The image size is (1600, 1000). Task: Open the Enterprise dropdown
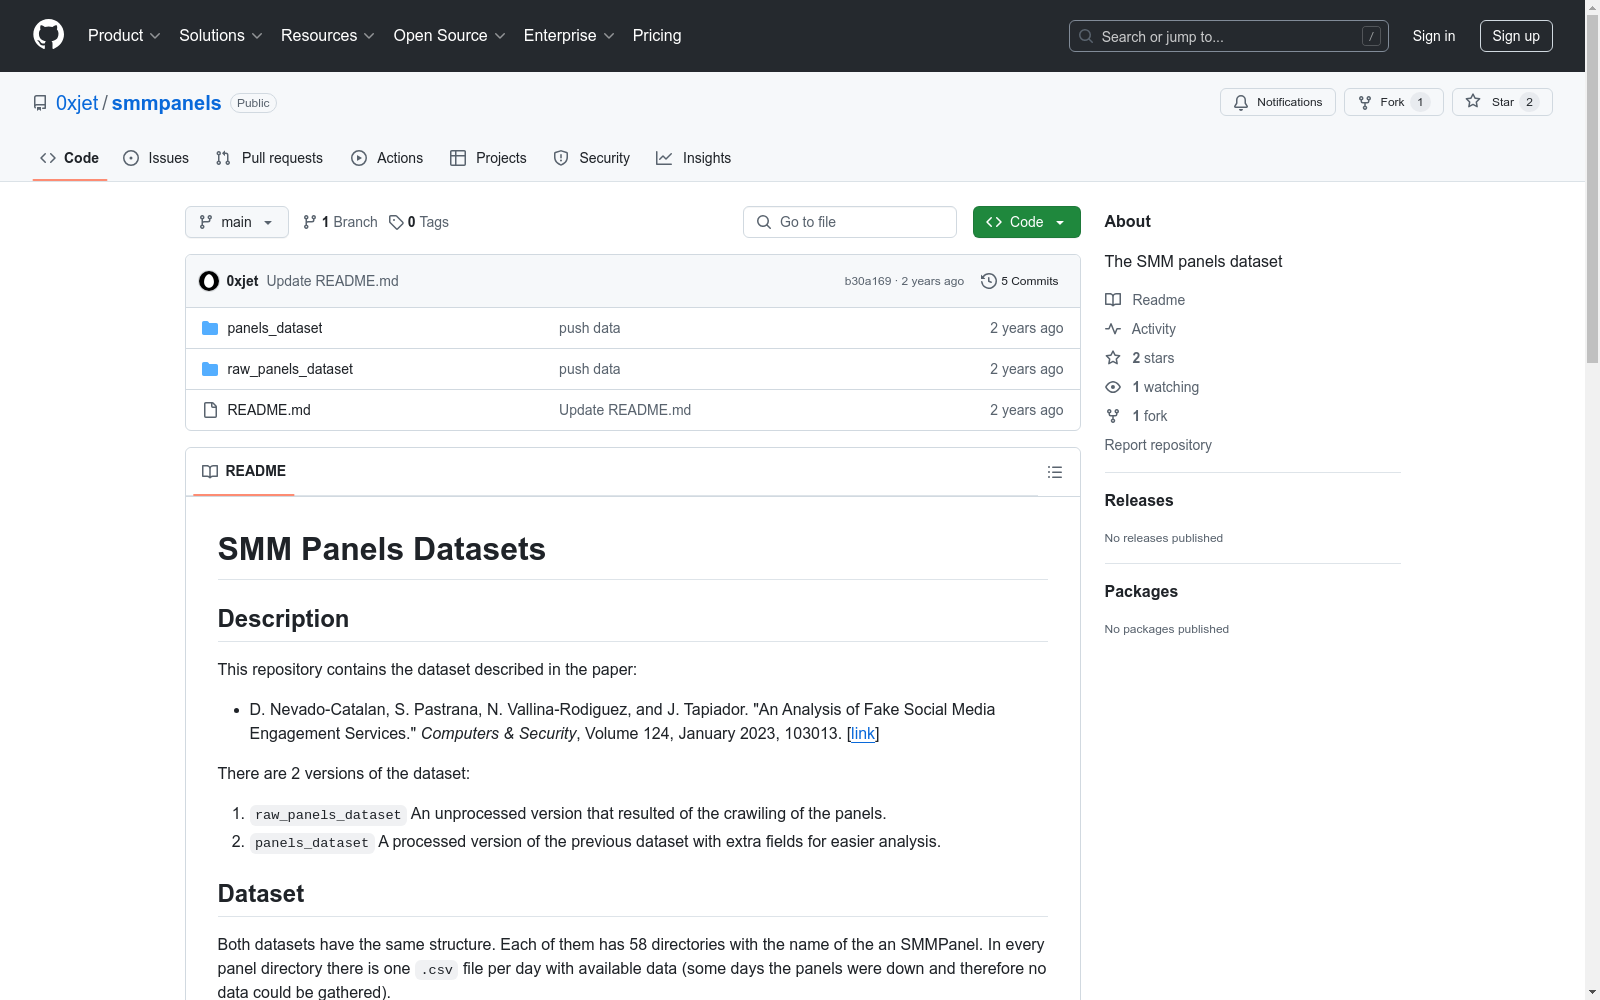pos(569,35)
